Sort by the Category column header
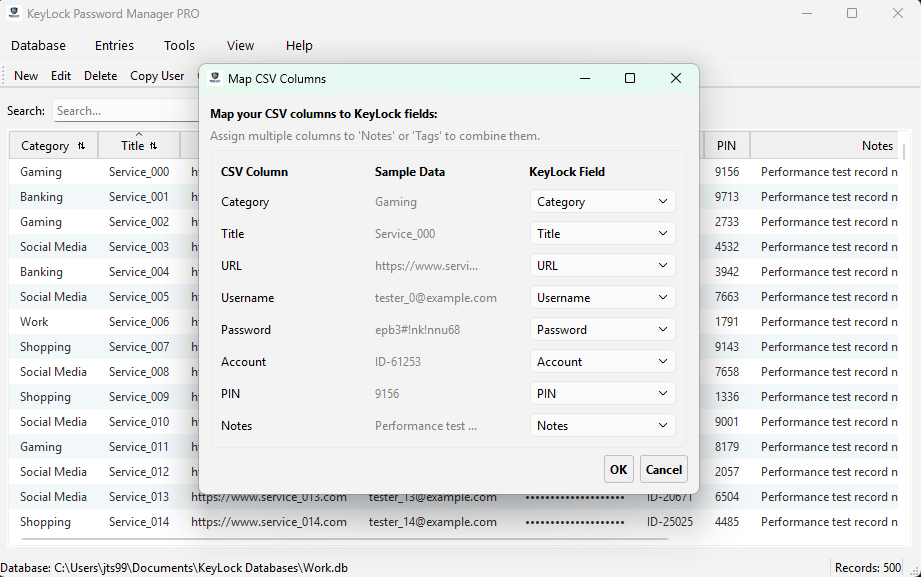The width and height of the screenshot is (921, 577). click(53, 146)
